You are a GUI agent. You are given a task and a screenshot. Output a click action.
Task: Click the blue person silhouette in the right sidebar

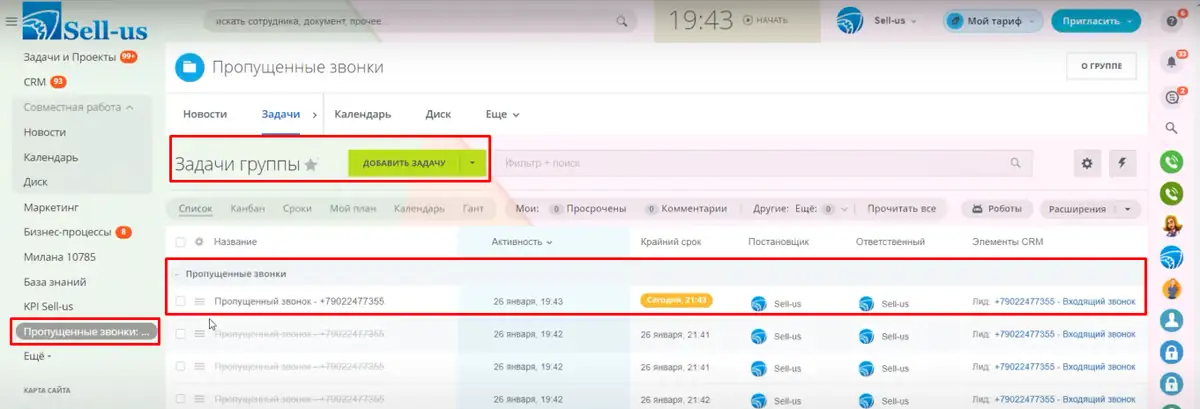[1172, 321]
